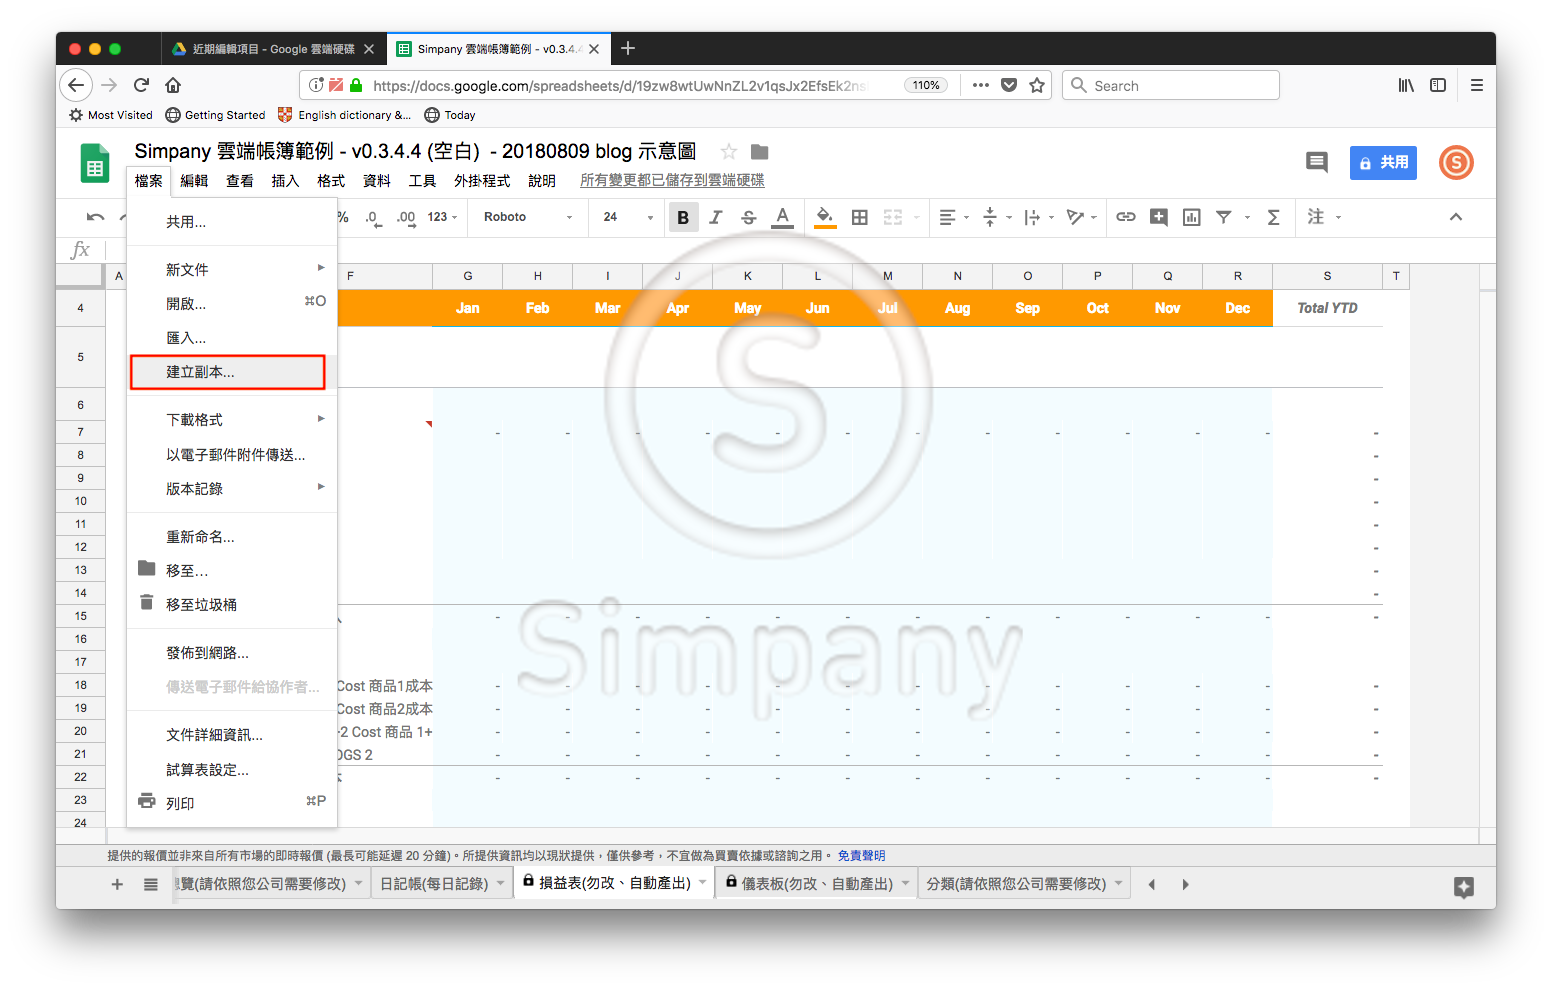Insert a comment via toolbar icon

pyautogui.click(x=1159, y=217)
